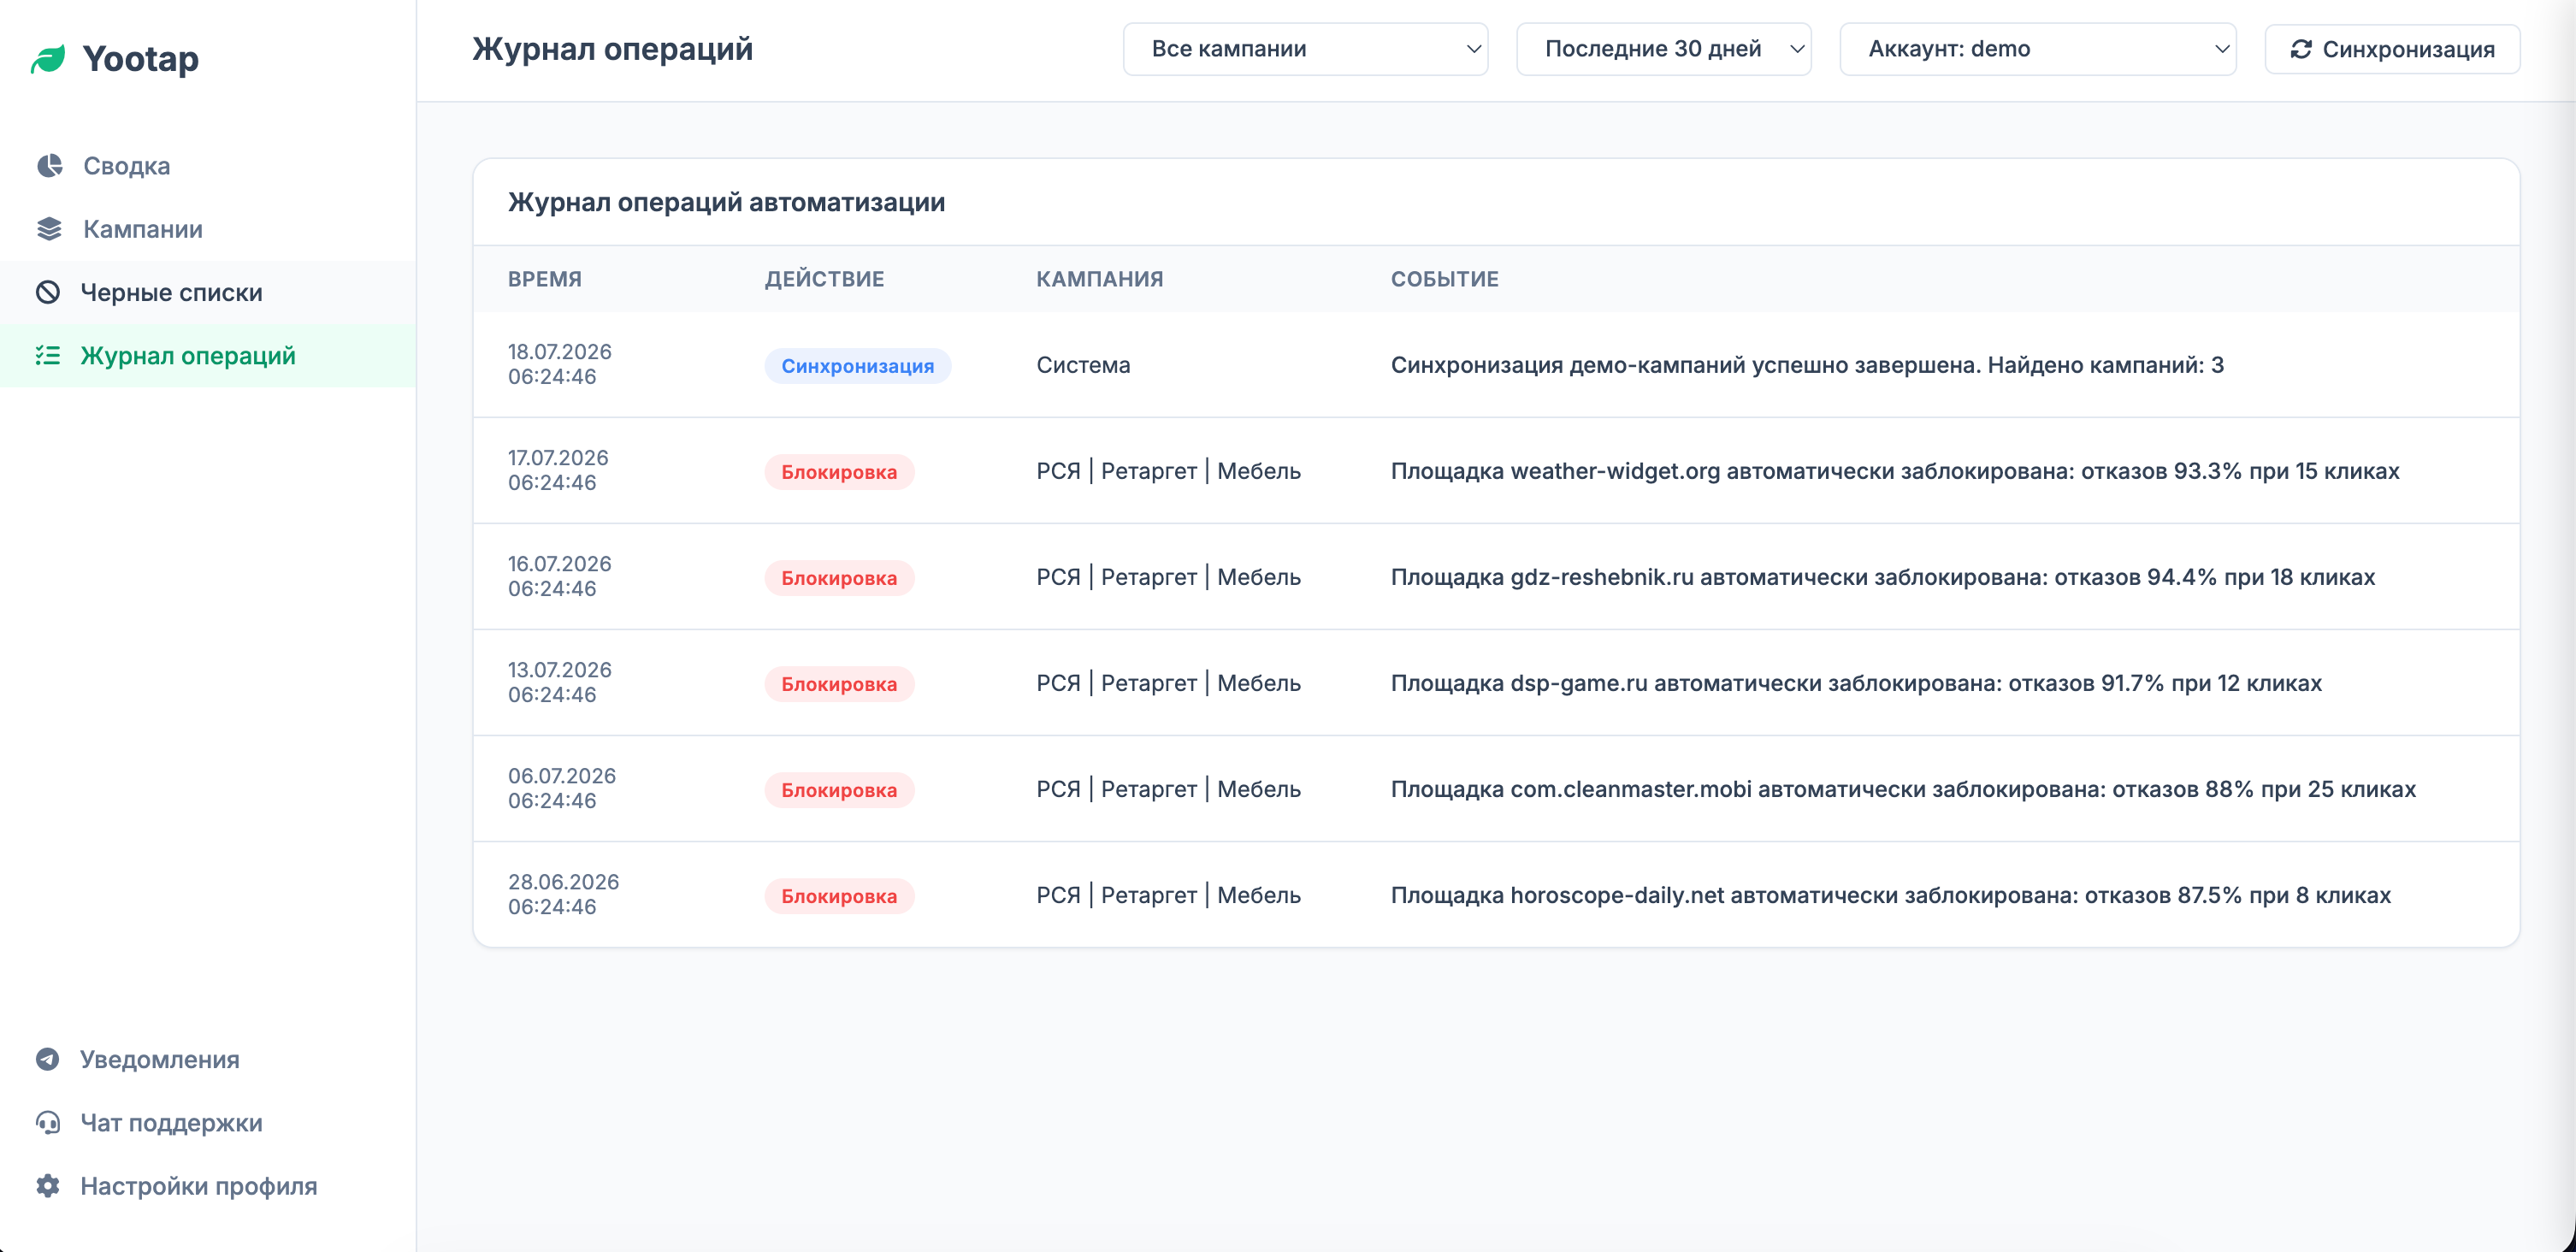
Task: Open Черные списки in sidebar
Action: [208, 292]
